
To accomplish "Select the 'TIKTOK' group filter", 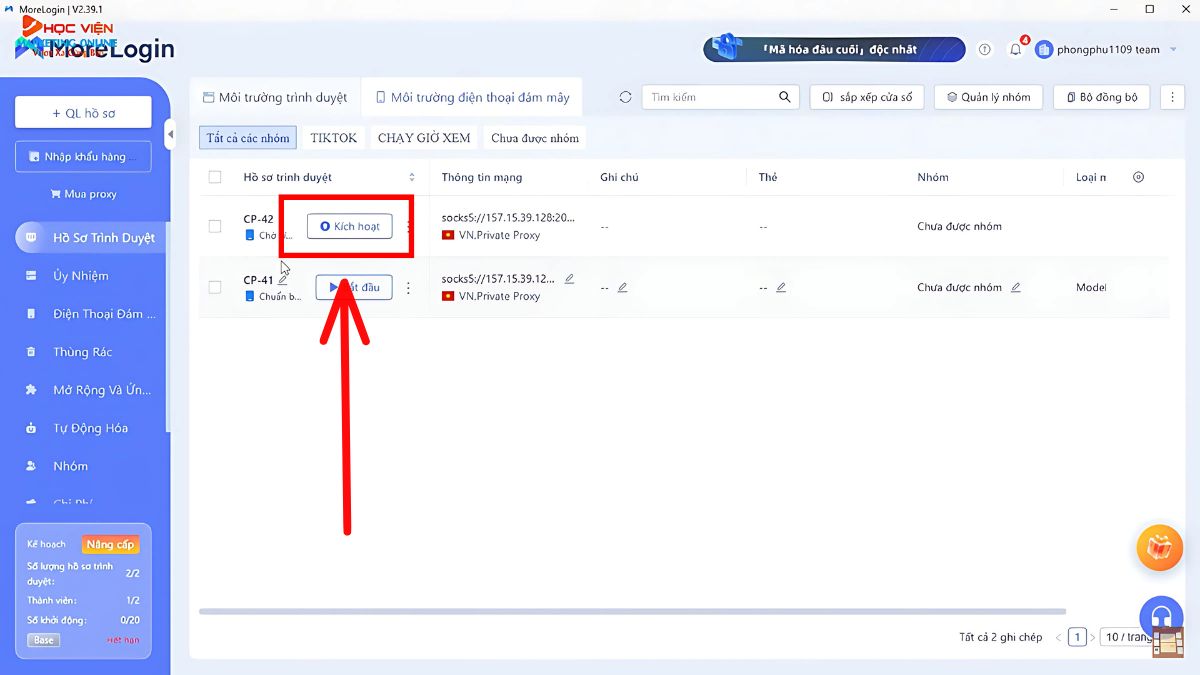I will [333, 138].
